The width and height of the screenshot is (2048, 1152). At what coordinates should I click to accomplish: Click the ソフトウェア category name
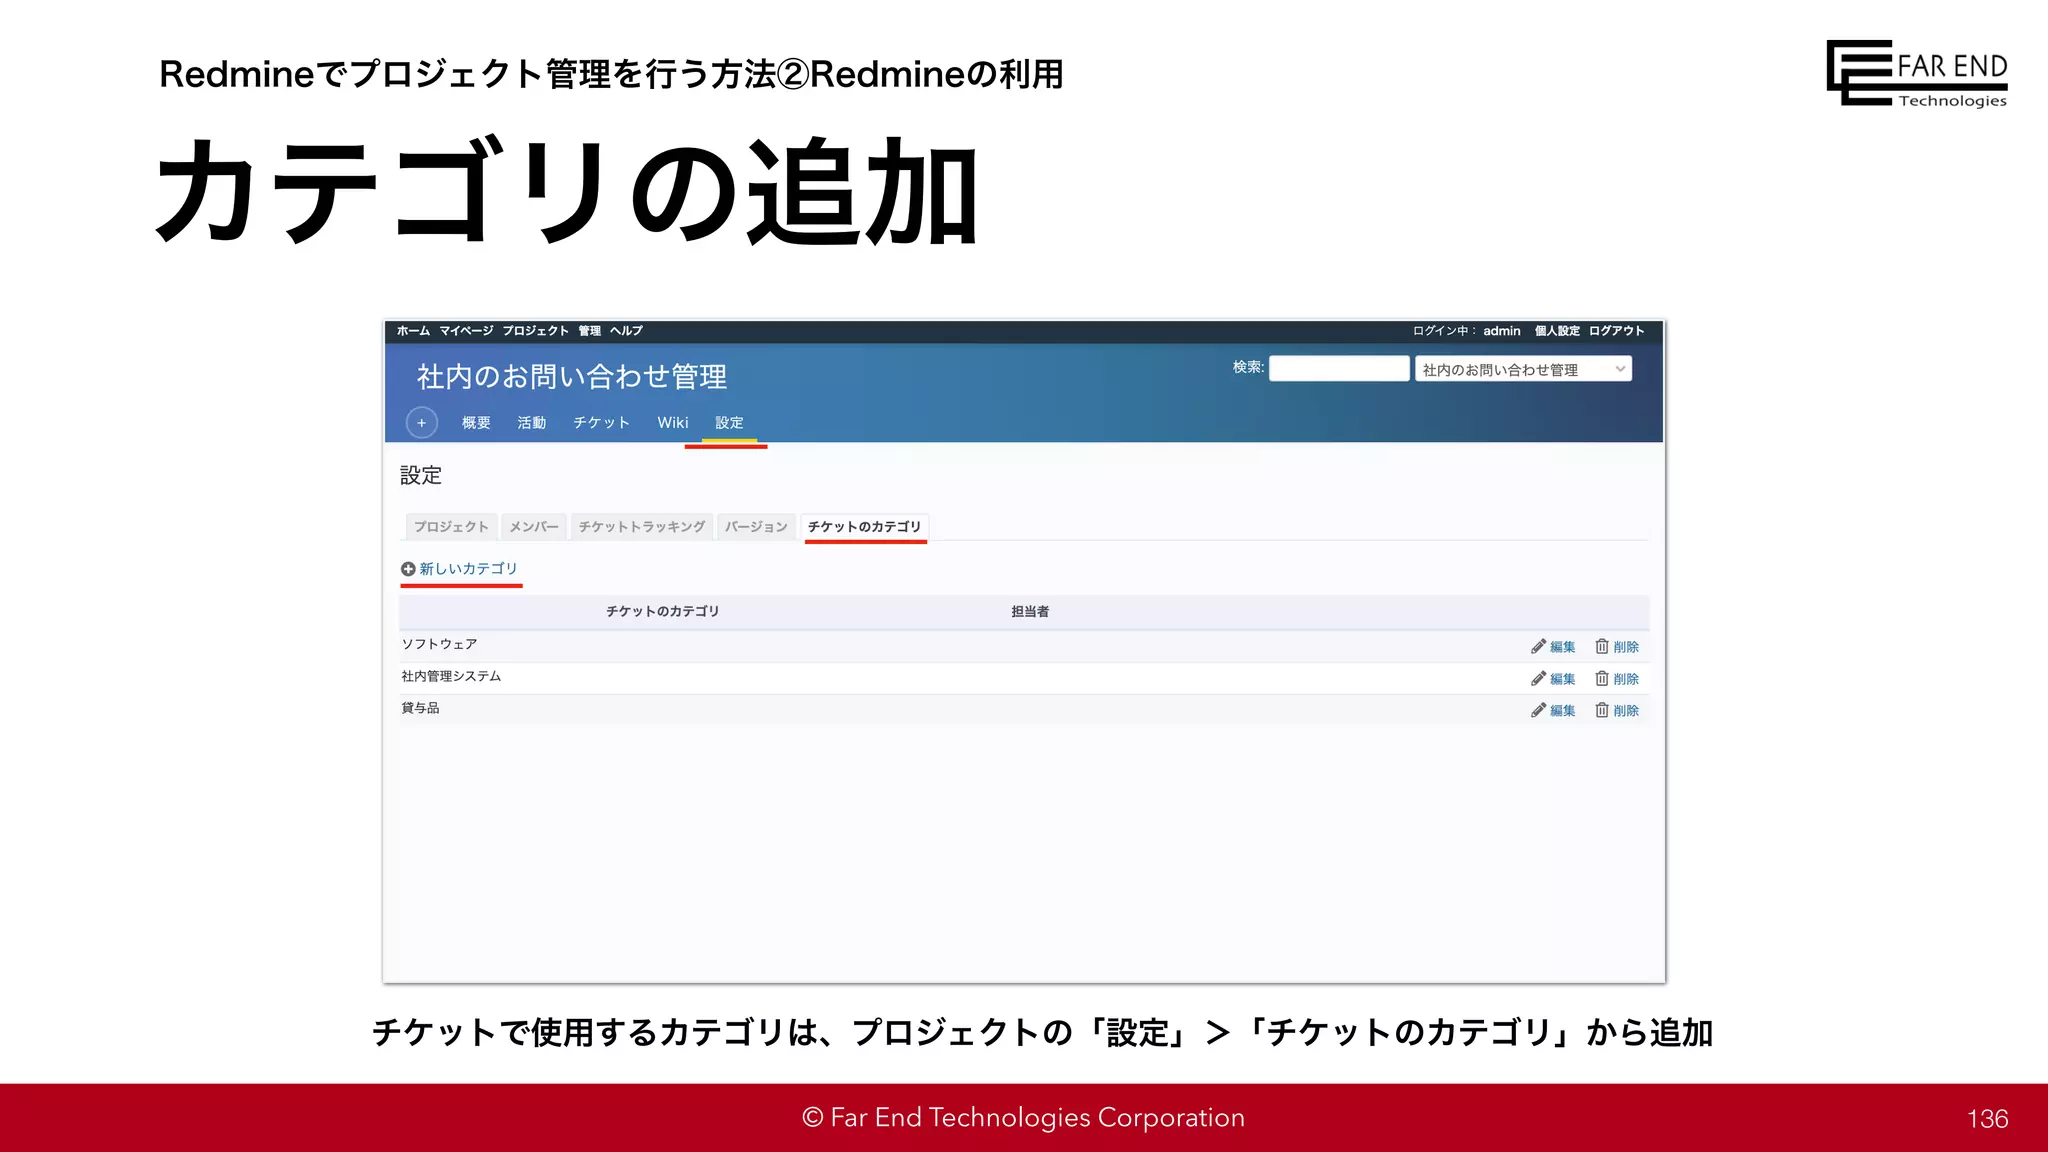(439, 644)
